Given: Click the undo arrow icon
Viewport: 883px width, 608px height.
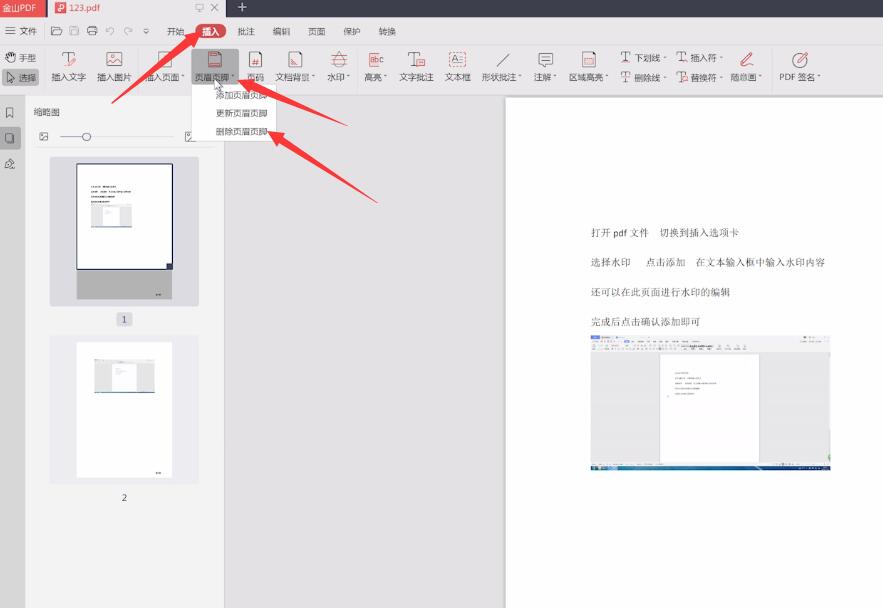Looking at the screenshot, I should 110,31.
